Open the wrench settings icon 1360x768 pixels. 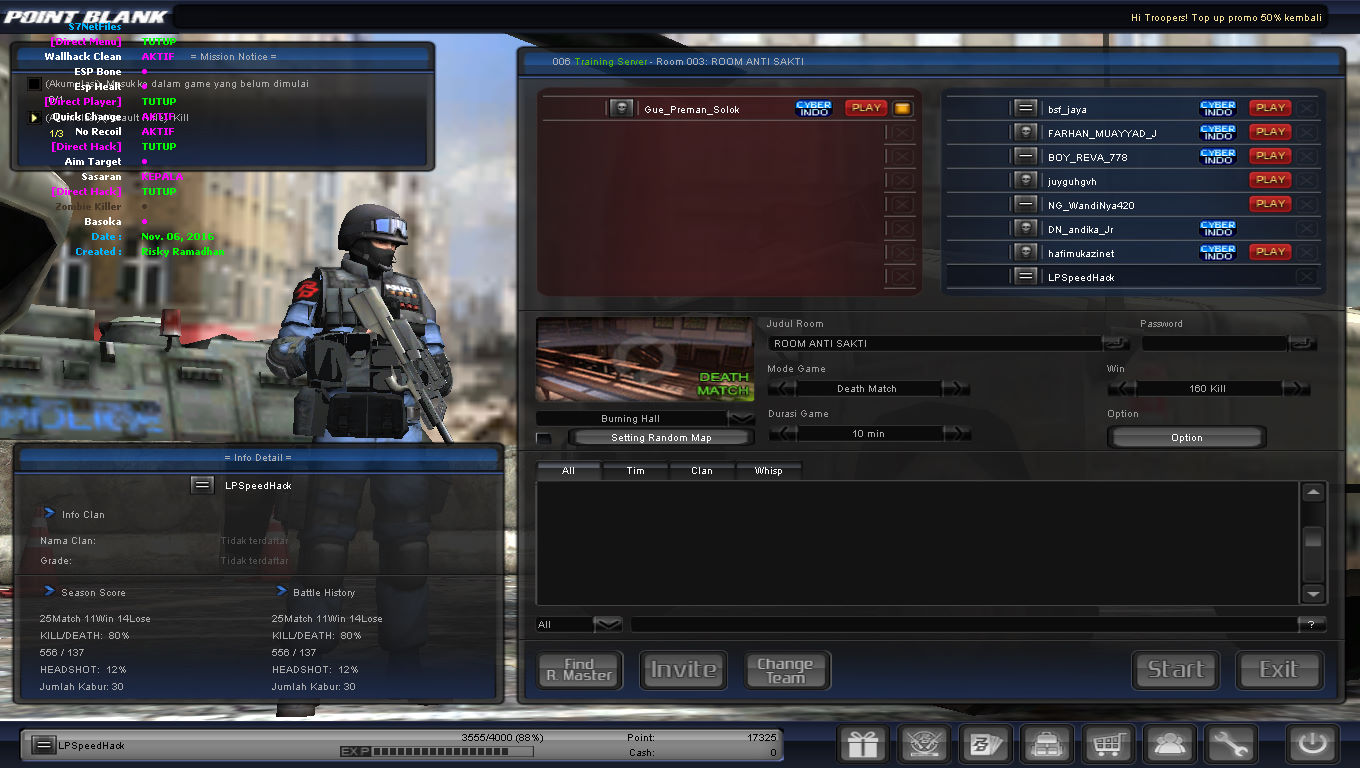[x=1232, y=744]
